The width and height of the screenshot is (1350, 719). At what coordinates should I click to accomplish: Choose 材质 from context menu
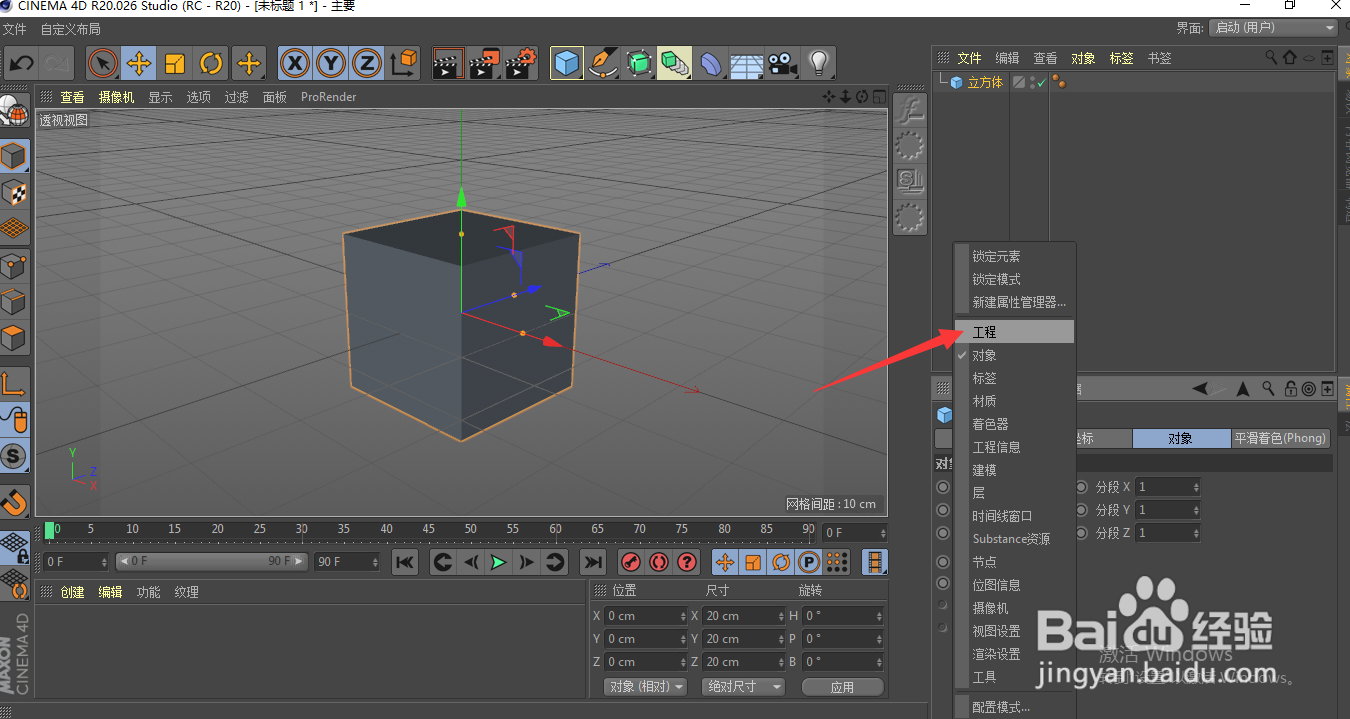(1014, 401)
